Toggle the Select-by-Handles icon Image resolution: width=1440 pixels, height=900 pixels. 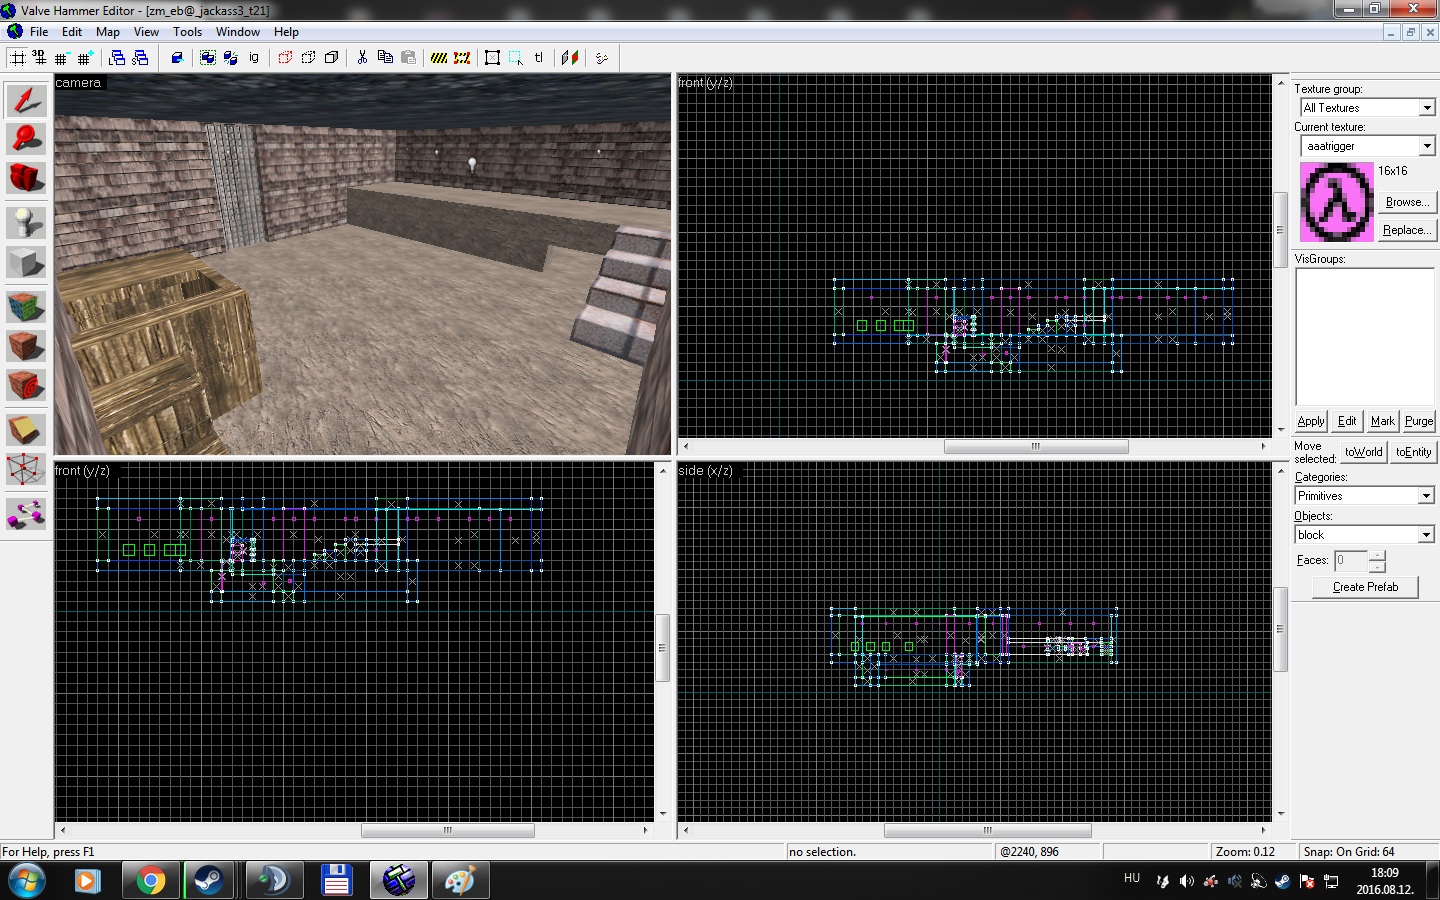pyautogui.click(x=492, y=58)
